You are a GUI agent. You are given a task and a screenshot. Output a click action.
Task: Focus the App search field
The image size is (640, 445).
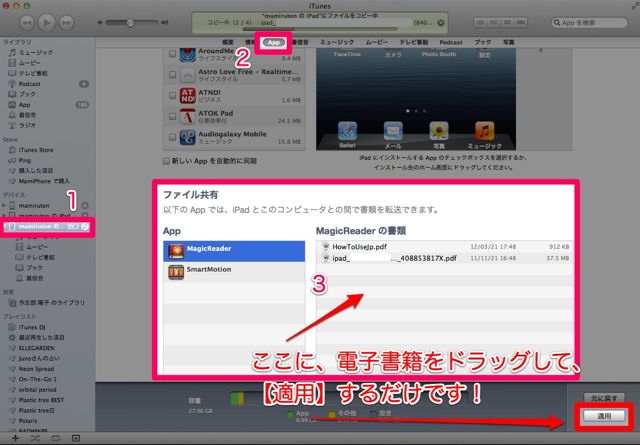(590, 22)
